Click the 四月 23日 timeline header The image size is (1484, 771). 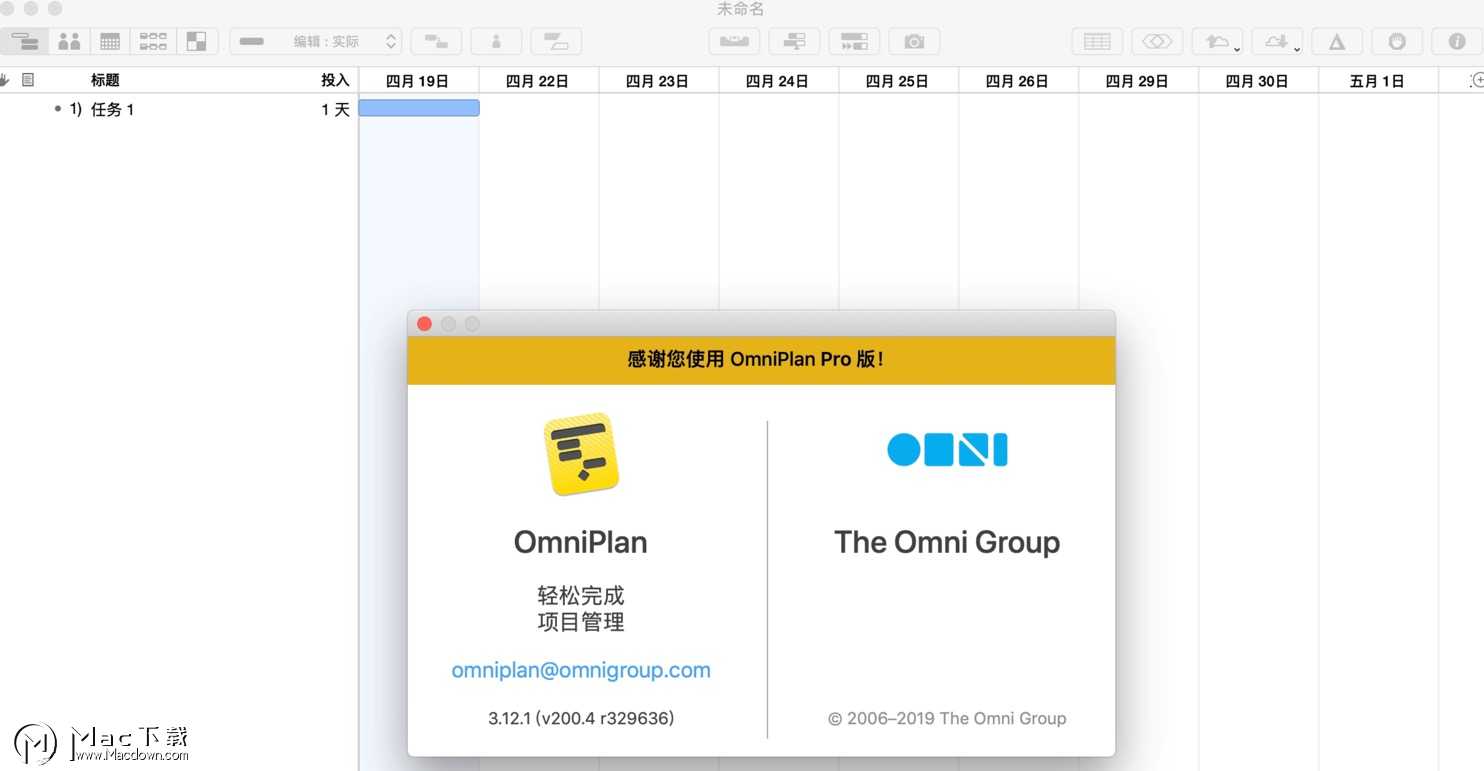[659, 81]
